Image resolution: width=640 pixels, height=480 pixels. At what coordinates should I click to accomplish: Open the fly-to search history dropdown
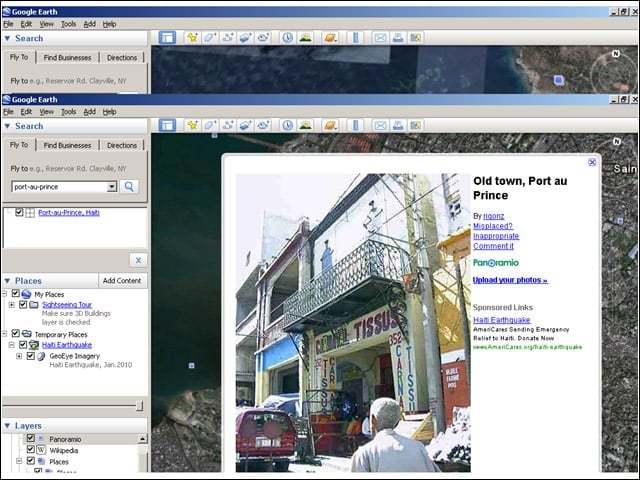111,187
